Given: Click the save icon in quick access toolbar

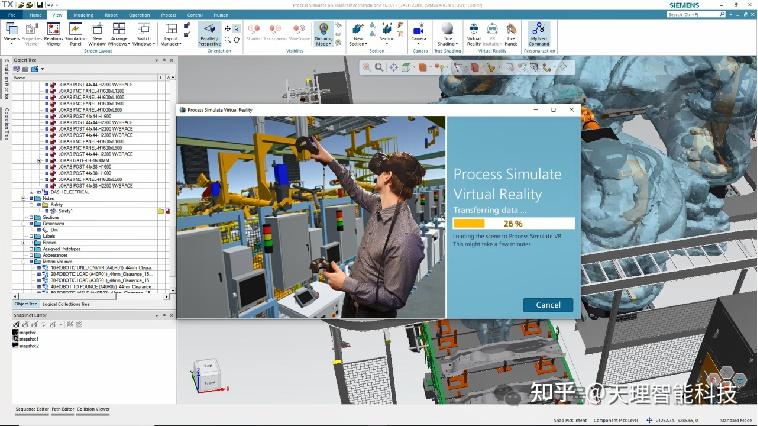Looking at the screenshot, I should [x=40, y=5].
